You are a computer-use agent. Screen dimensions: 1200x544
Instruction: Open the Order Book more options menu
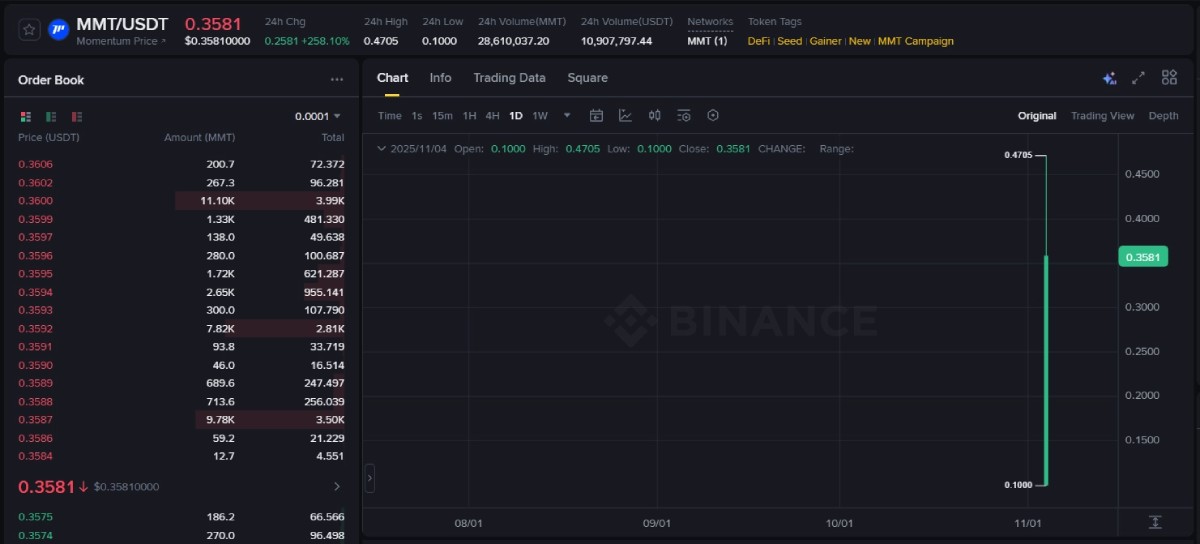[x=337, y=80]
